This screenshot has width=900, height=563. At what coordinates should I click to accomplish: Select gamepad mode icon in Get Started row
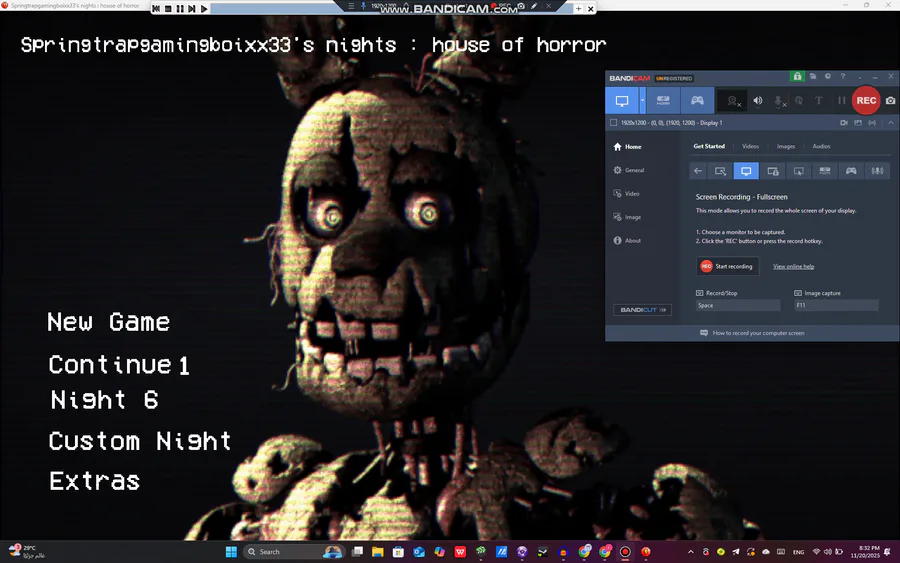point(851,171)
